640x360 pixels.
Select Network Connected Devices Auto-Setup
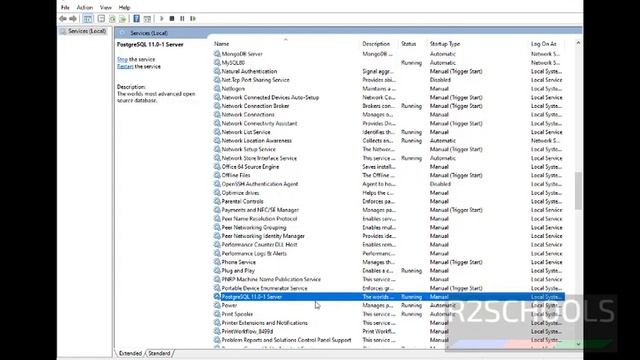[x=389, y=98]
